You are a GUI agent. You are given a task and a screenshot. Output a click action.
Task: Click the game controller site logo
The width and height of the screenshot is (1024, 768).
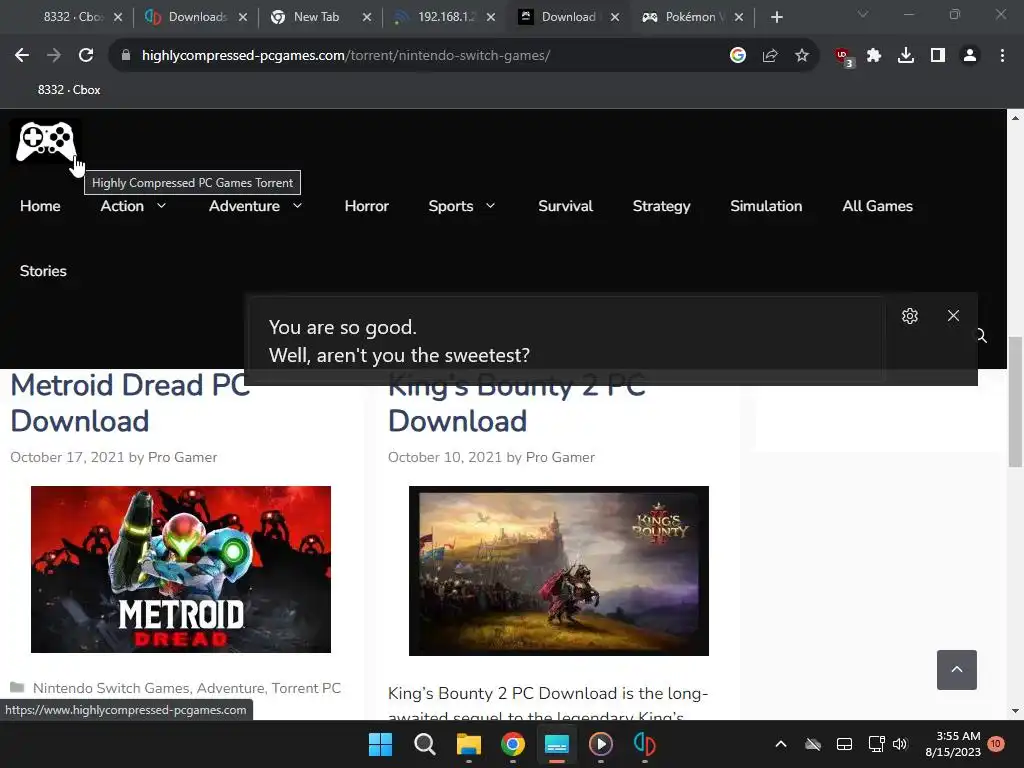click(x=46, y=141)
